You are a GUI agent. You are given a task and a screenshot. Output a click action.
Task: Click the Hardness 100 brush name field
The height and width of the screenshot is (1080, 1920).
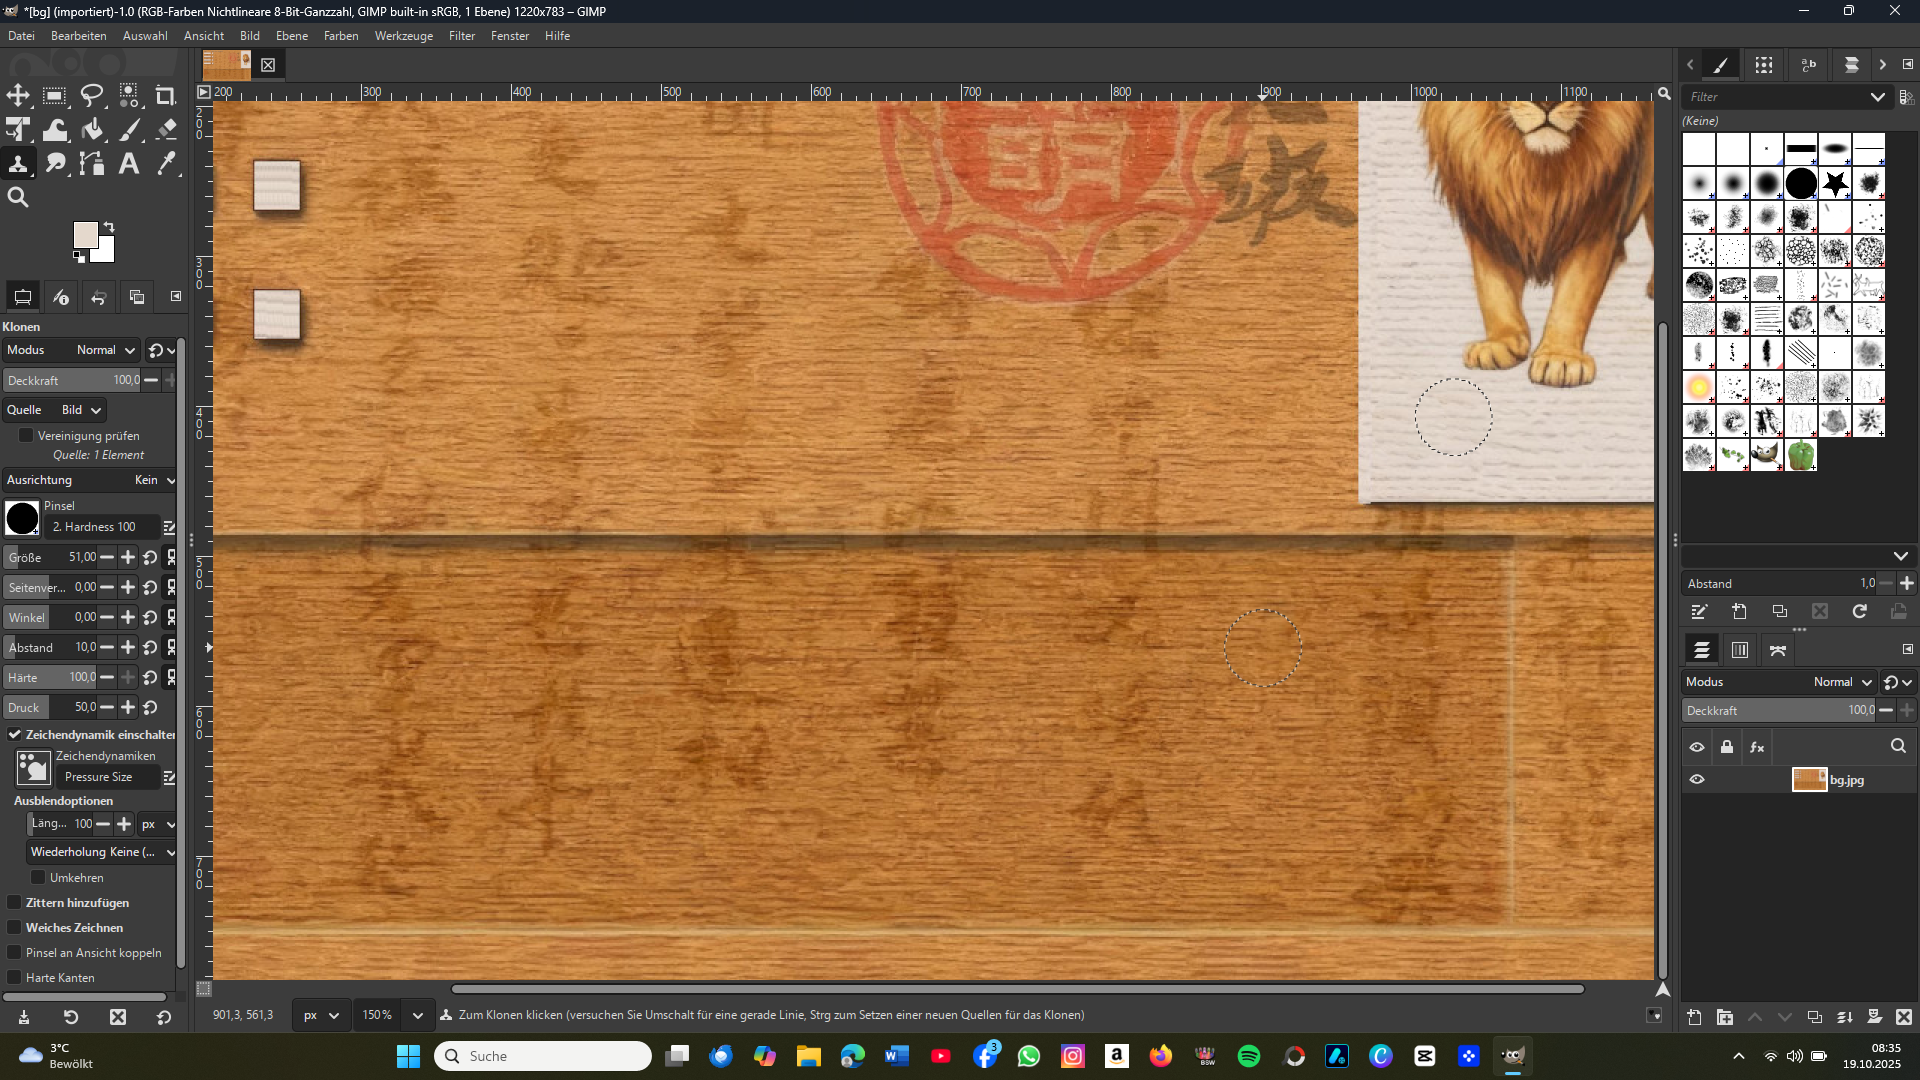100,527
